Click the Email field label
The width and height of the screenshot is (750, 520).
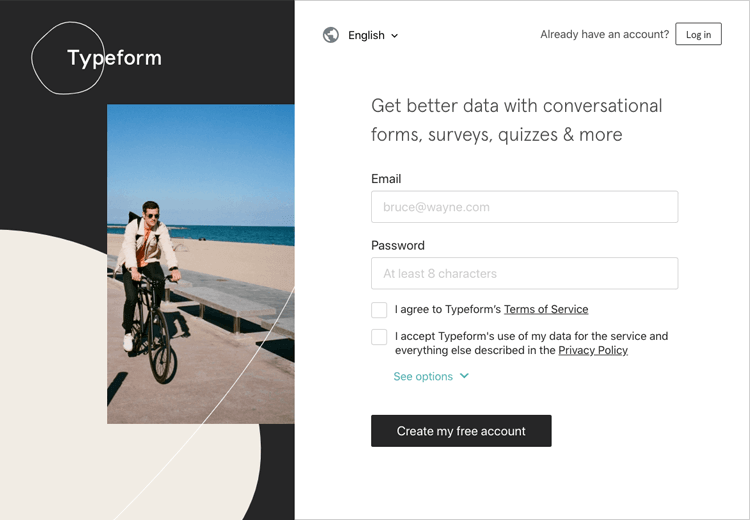click(x=386, y=179)
